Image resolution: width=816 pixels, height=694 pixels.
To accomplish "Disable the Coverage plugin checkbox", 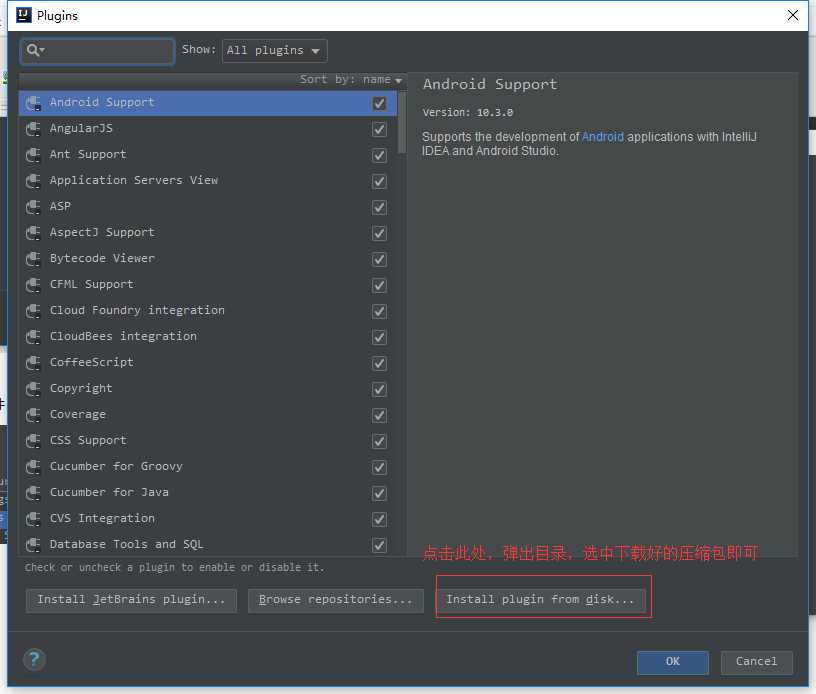I will (x=379, y=415).
